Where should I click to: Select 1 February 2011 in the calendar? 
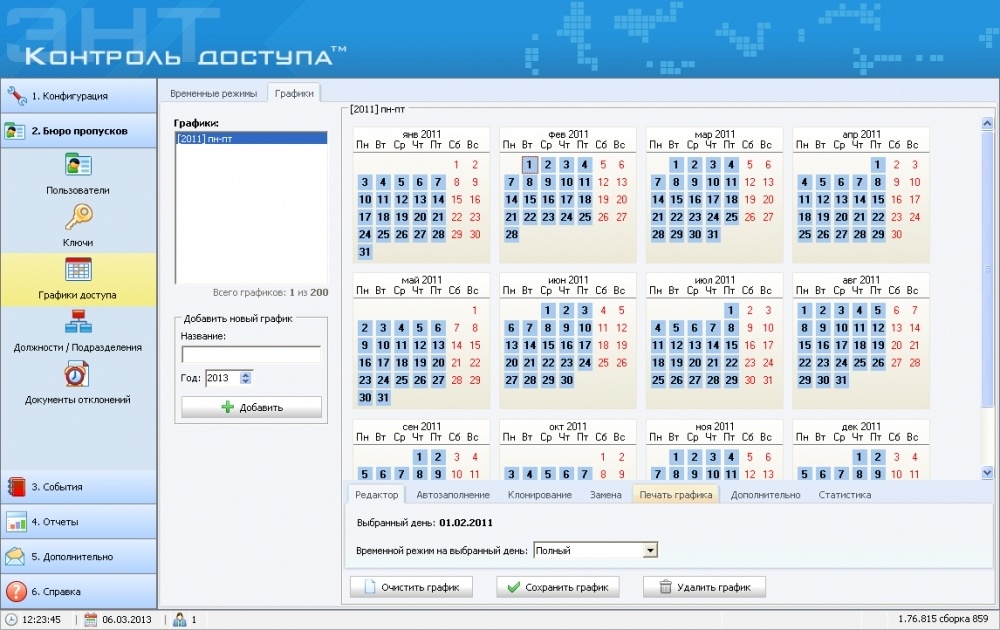[x=529, y=165]
